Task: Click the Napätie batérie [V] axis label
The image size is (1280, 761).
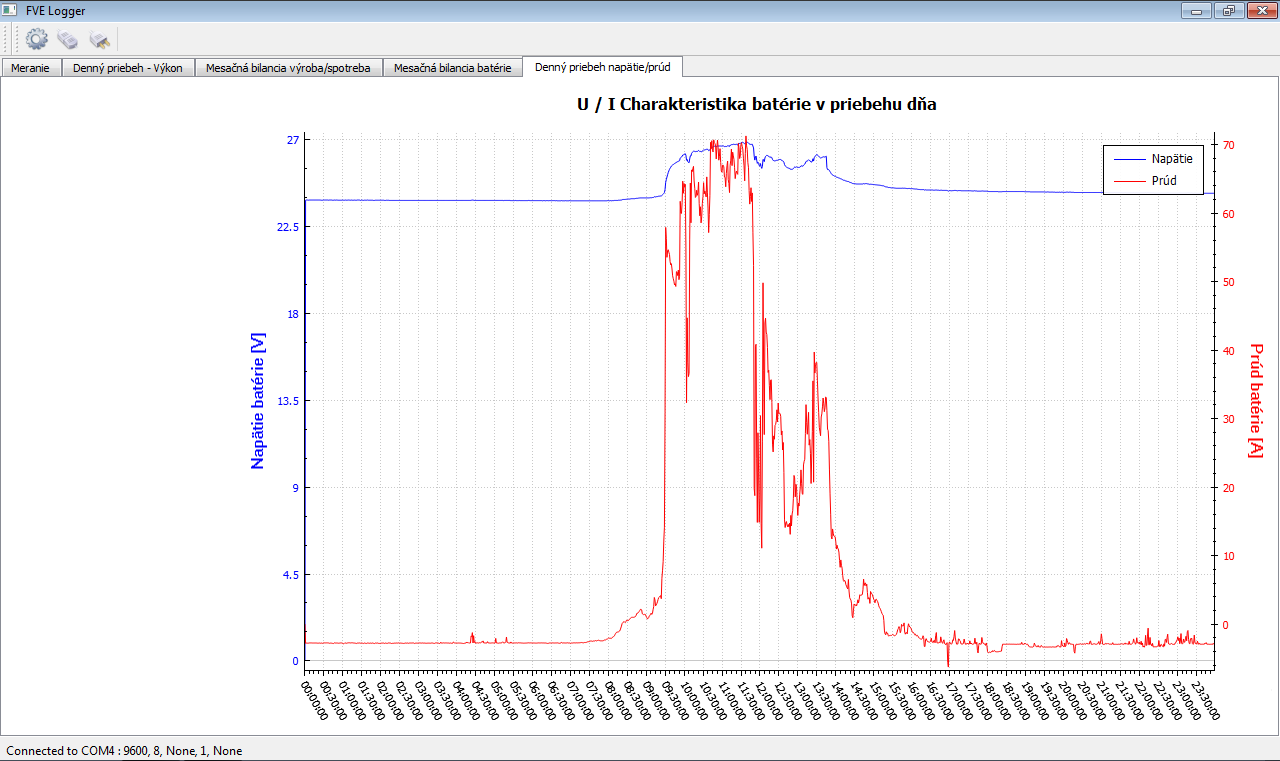Action: point(258,401)
